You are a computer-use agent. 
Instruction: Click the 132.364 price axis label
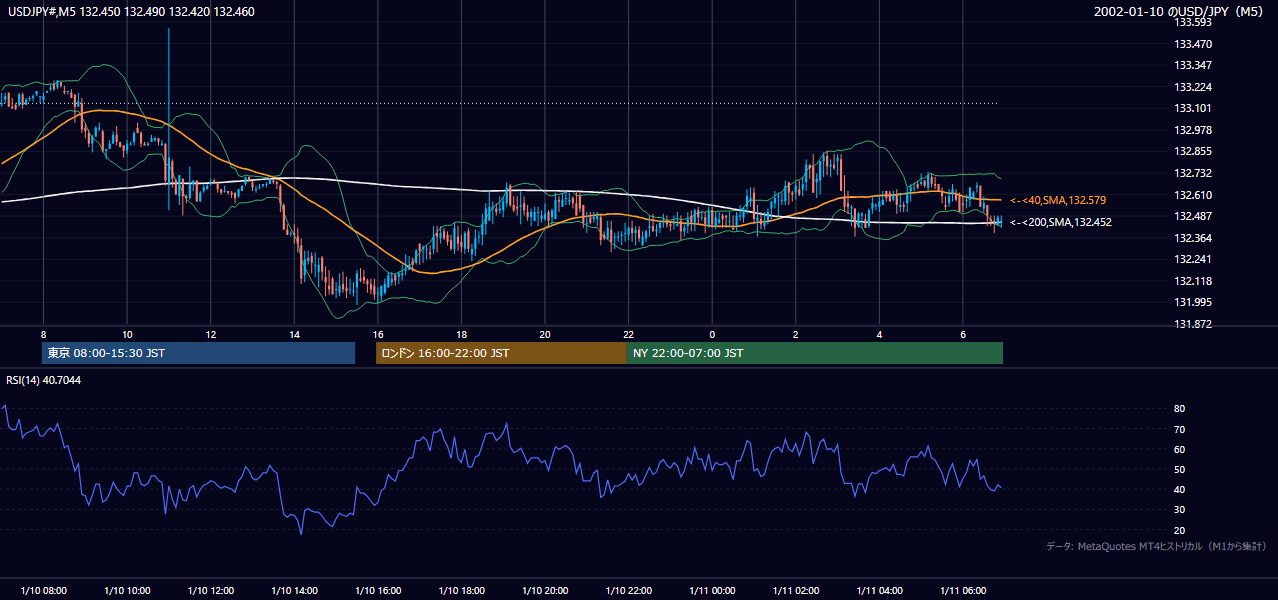point(1193,238)
